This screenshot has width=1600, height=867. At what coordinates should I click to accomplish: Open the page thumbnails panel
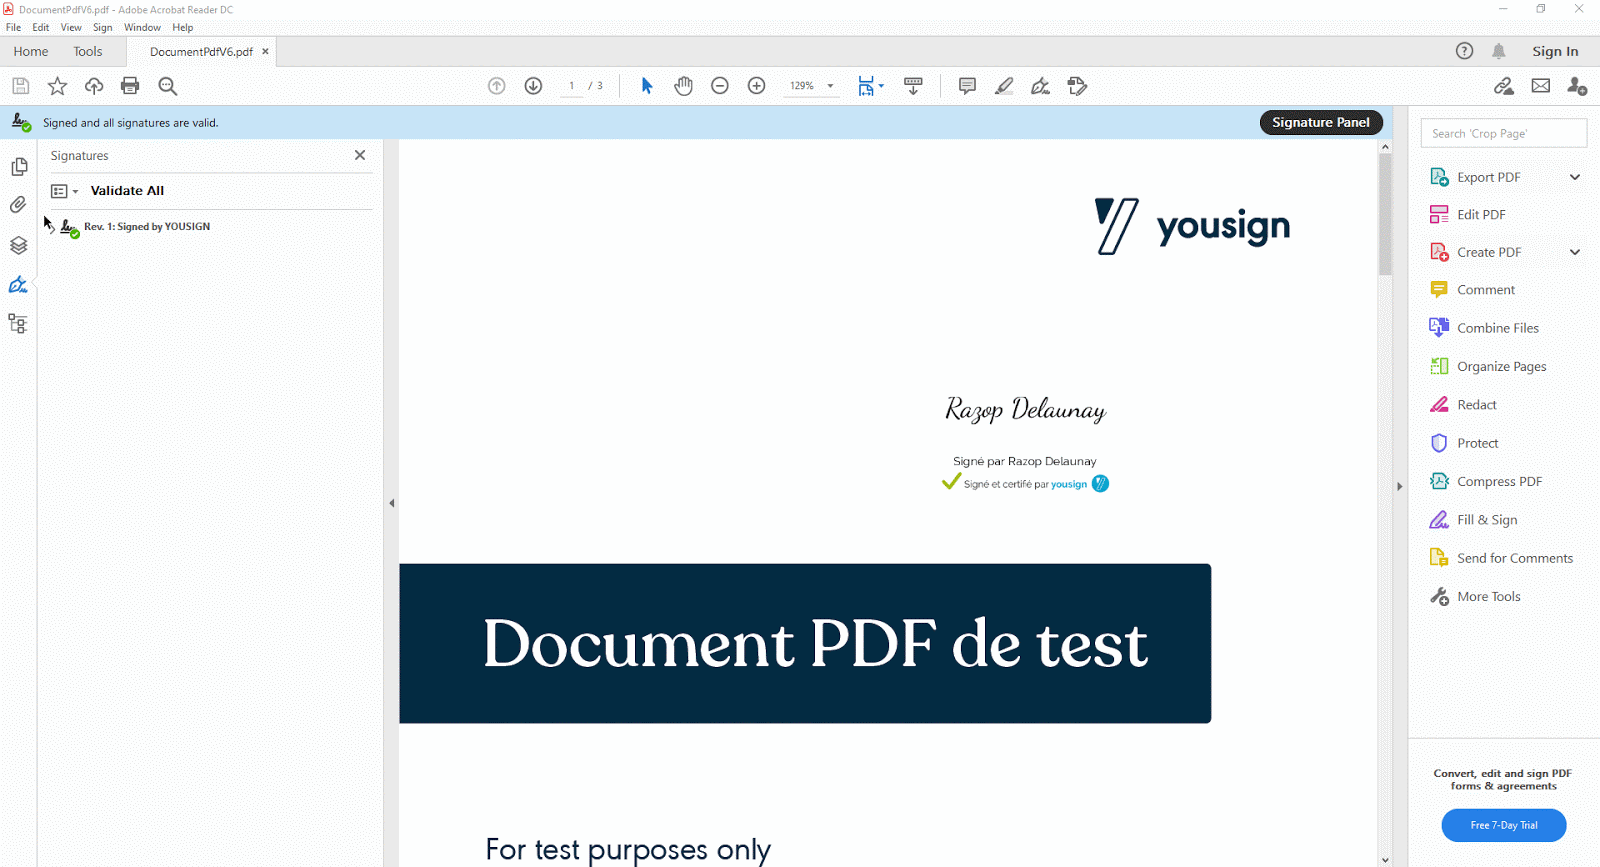pyautogui.click(x=18, y=167)
